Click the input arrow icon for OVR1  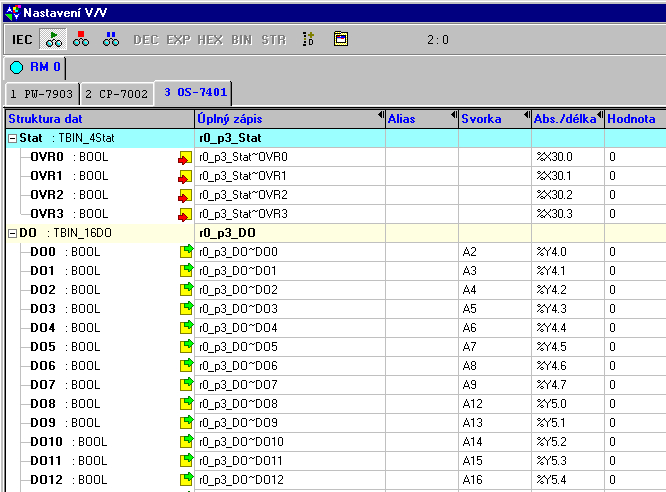pos(185,176)
